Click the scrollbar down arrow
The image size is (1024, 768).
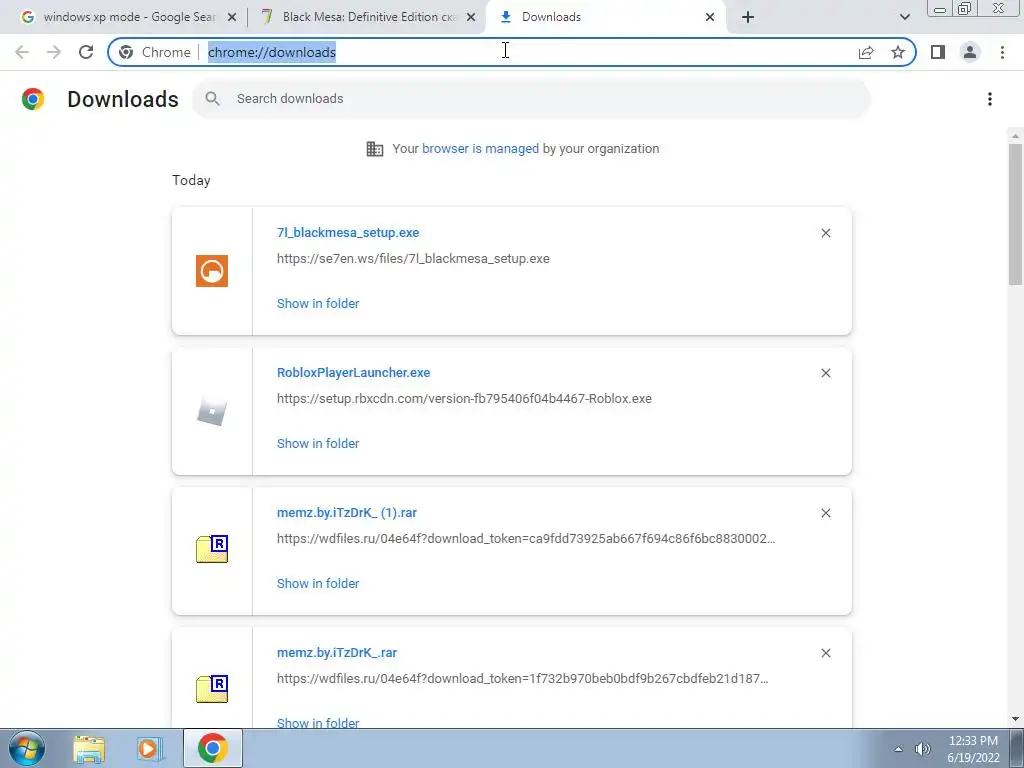pos(1015,719)
